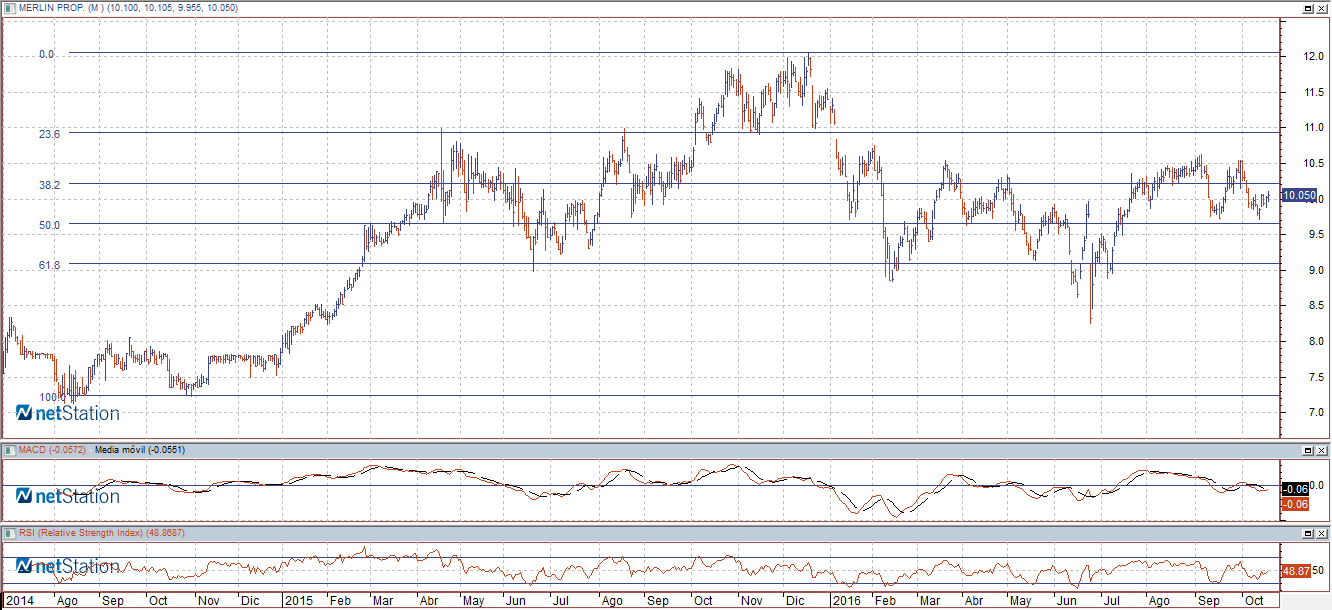Close the MERLIN PROP. chart panel
The height and width of the screenshot is (610, 1332).
click(x=1321, y=8)
